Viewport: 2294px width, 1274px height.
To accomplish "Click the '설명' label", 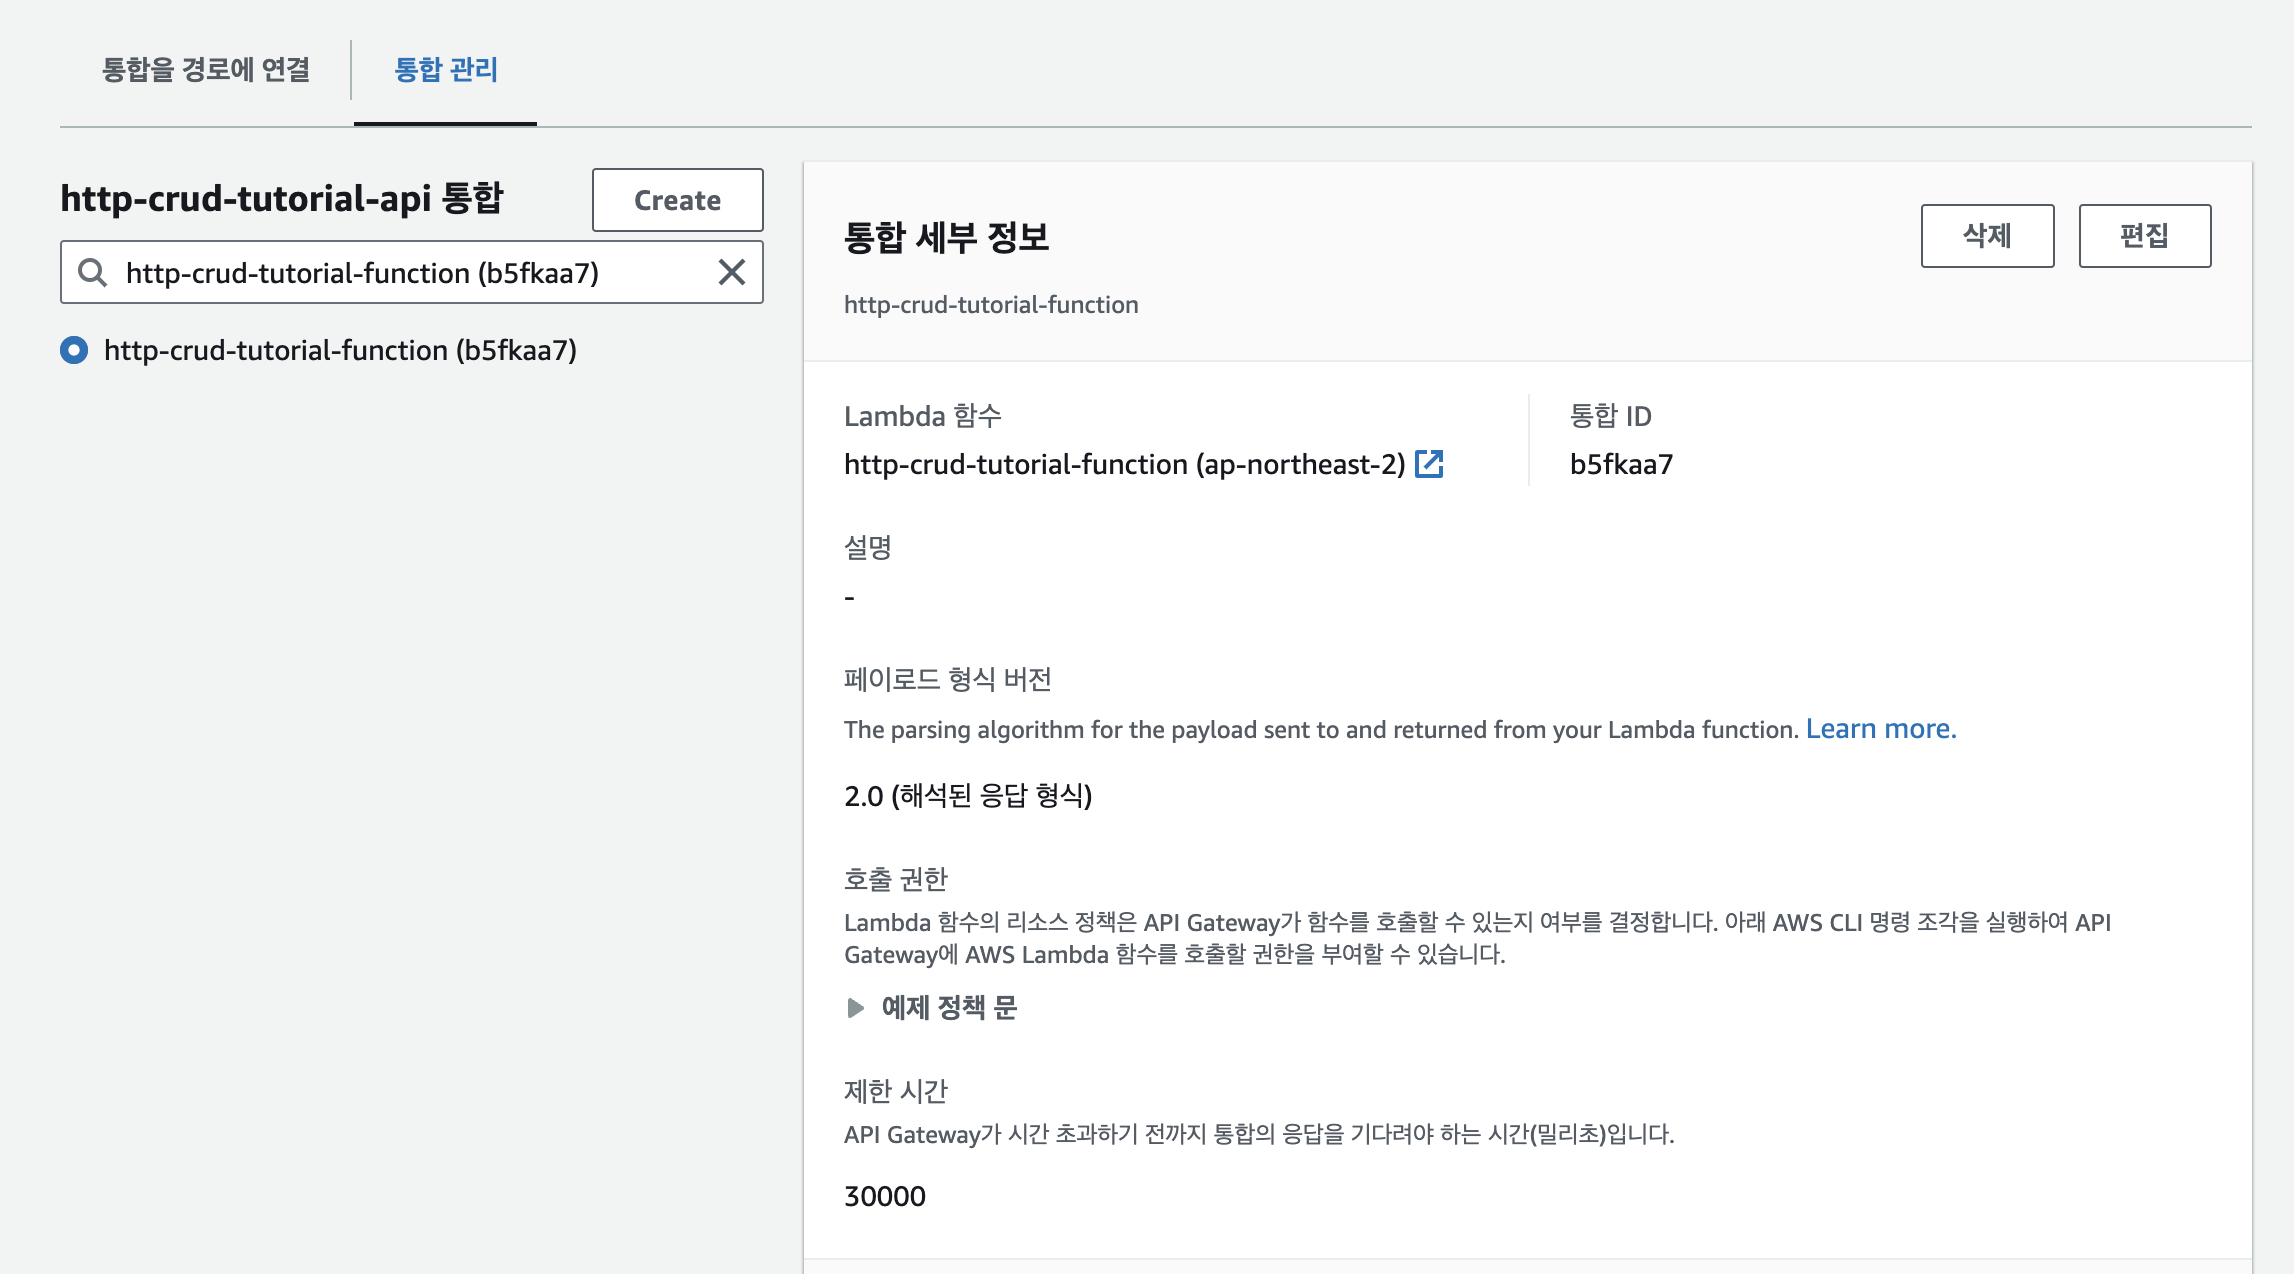I will pyautogui.click(x=868, y=547).
